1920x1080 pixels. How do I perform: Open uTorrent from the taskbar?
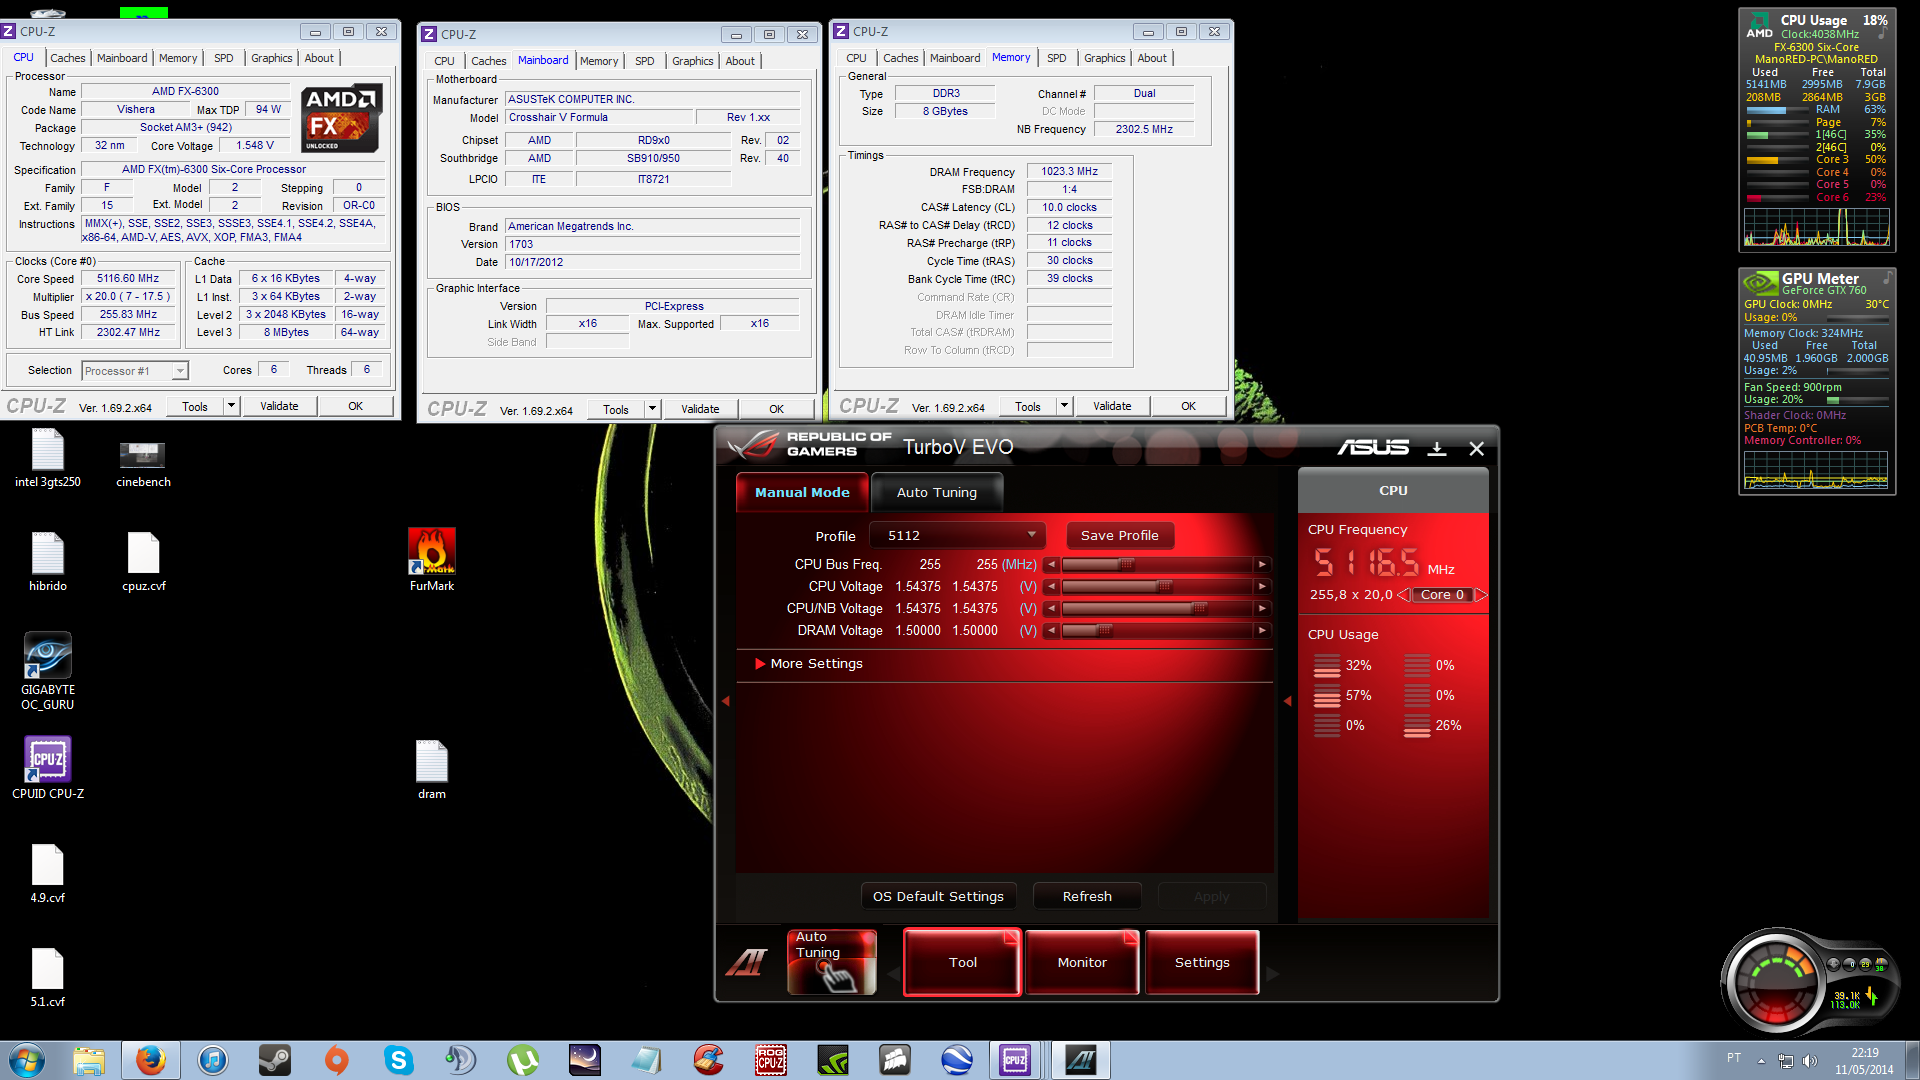click(523, 1060)
